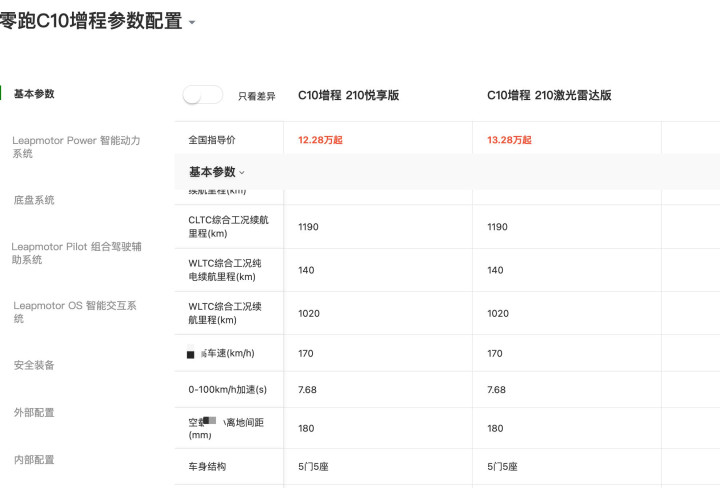Image resolution: width=720 pixels, height=488 pixels.
Task: Click the 车速(km/h) row label
Action: click(x=221, y=353)
